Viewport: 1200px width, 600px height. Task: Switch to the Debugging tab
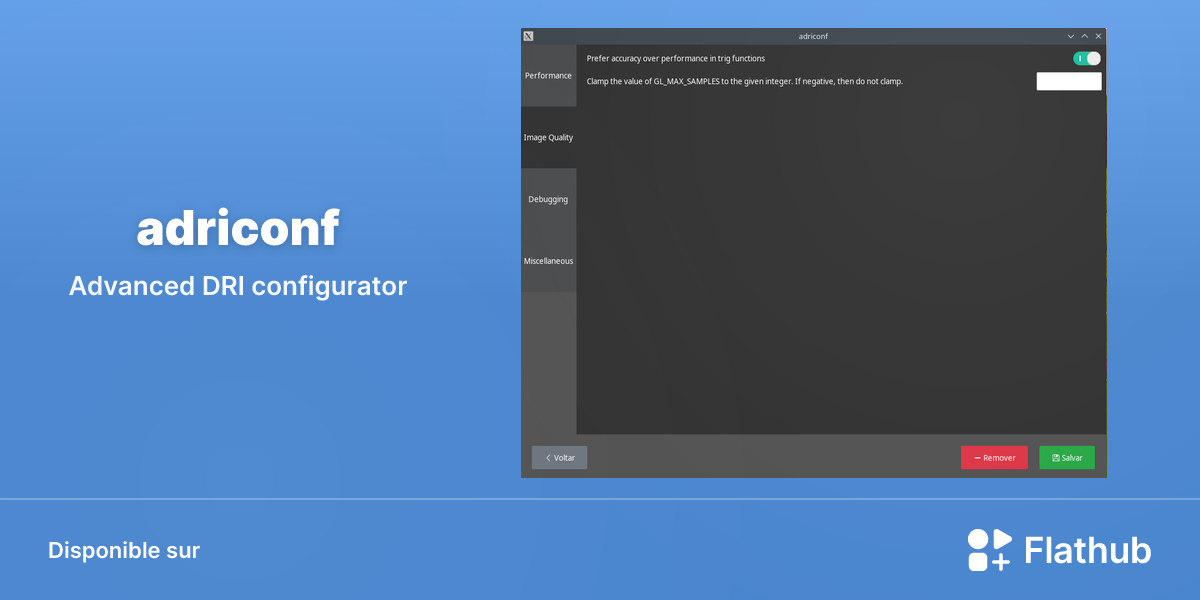click(x=548, y=199)
